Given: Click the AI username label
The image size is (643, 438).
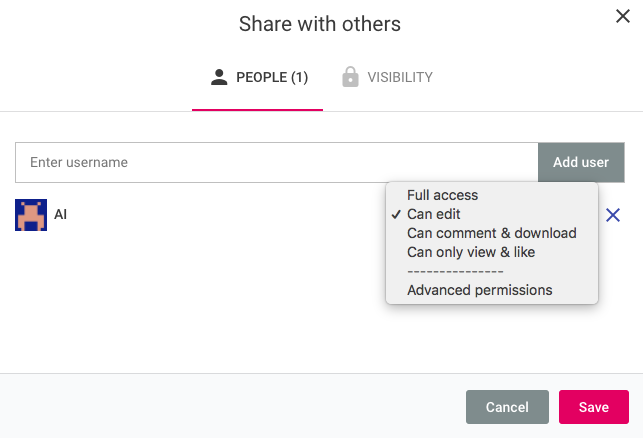Looking at the screenshot, I should click(61, 214).
